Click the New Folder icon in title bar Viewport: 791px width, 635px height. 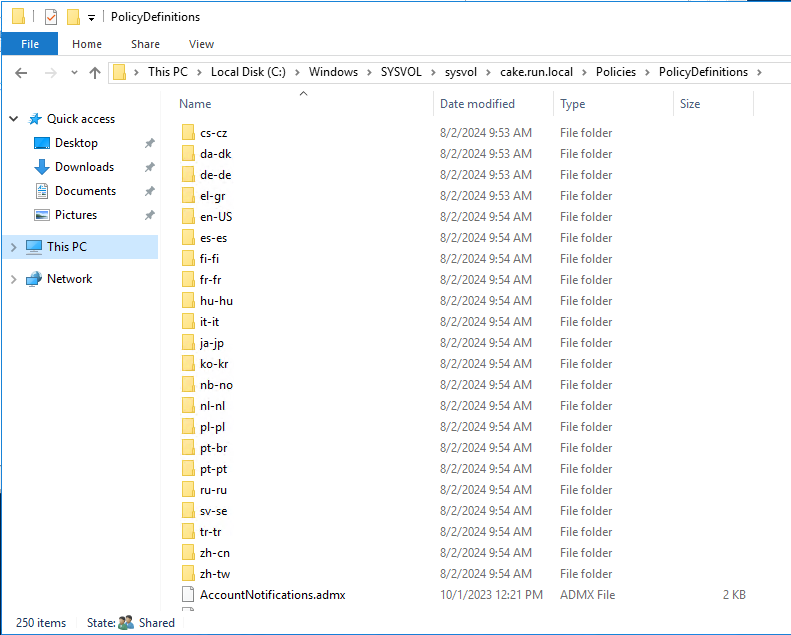tap(73, 17)
